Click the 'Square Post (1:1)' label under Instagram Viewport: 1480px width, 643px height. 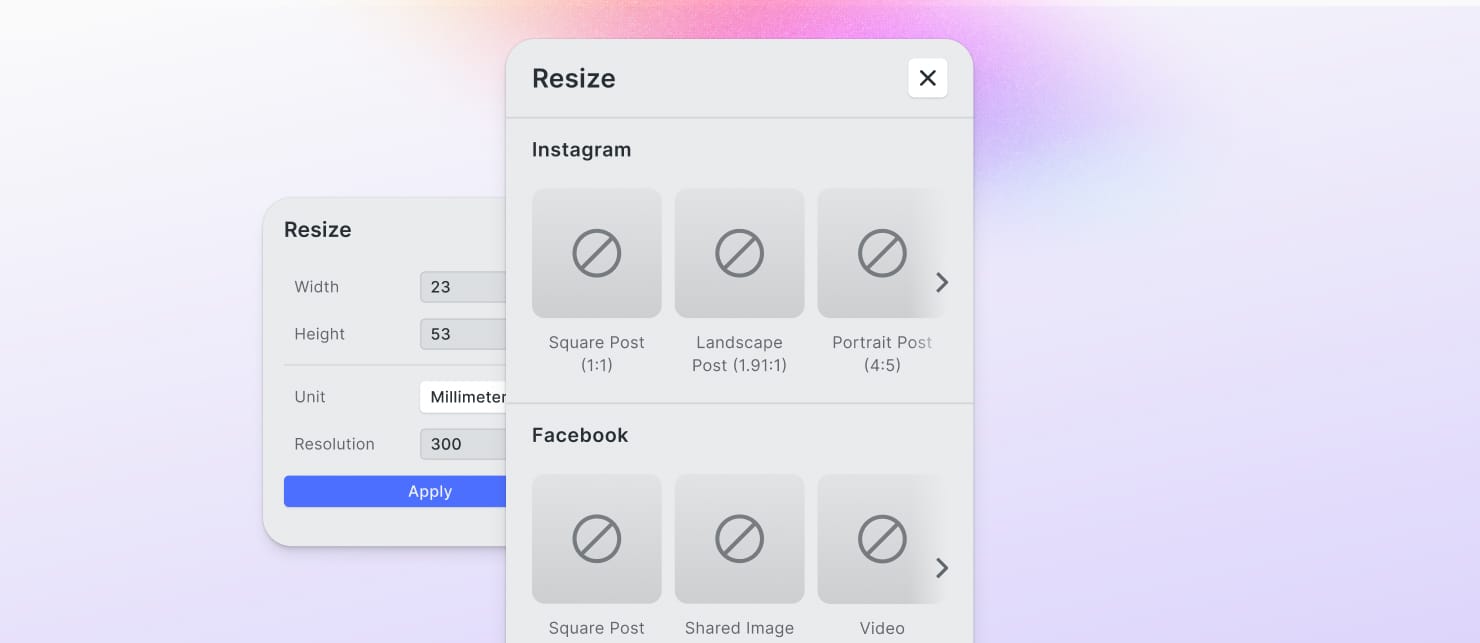[x=597, y=354]
